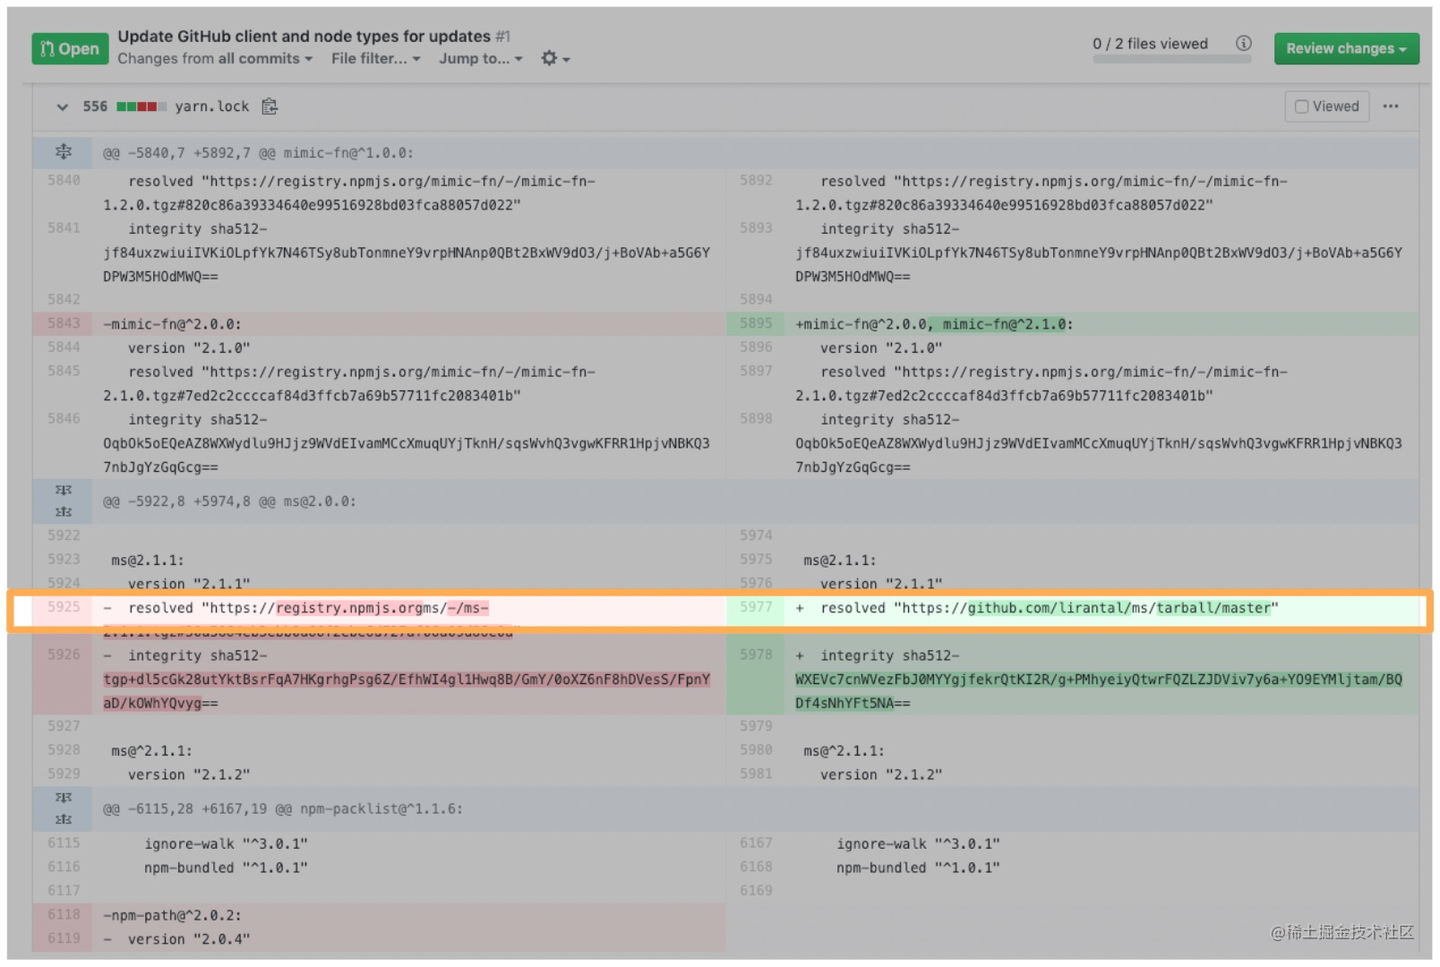Click the deleted integrity hash starting 'tgp+dl5cGk28utYkt'

click(x=406, y=690)
